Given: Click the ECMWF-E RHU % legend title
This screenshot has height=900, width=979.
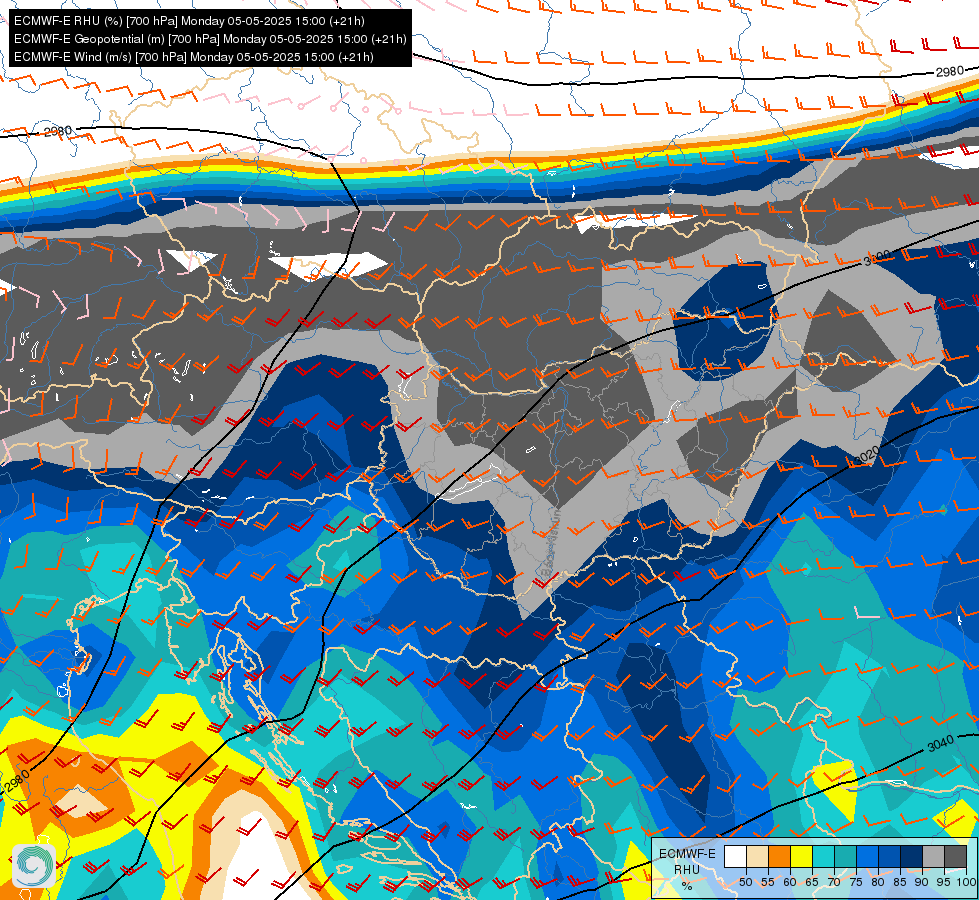Looking at the screenshot, I should point(687,869).
